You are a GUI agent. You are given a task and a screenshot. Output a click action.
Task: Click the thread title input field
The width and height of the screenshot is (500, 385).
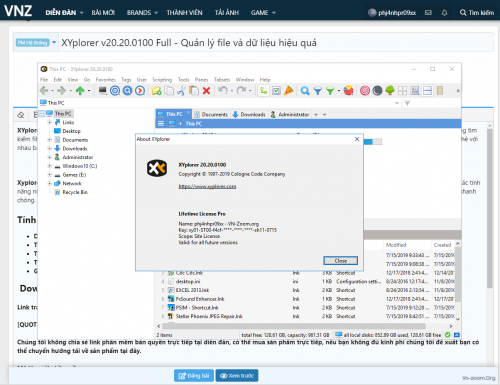[276, 43]
